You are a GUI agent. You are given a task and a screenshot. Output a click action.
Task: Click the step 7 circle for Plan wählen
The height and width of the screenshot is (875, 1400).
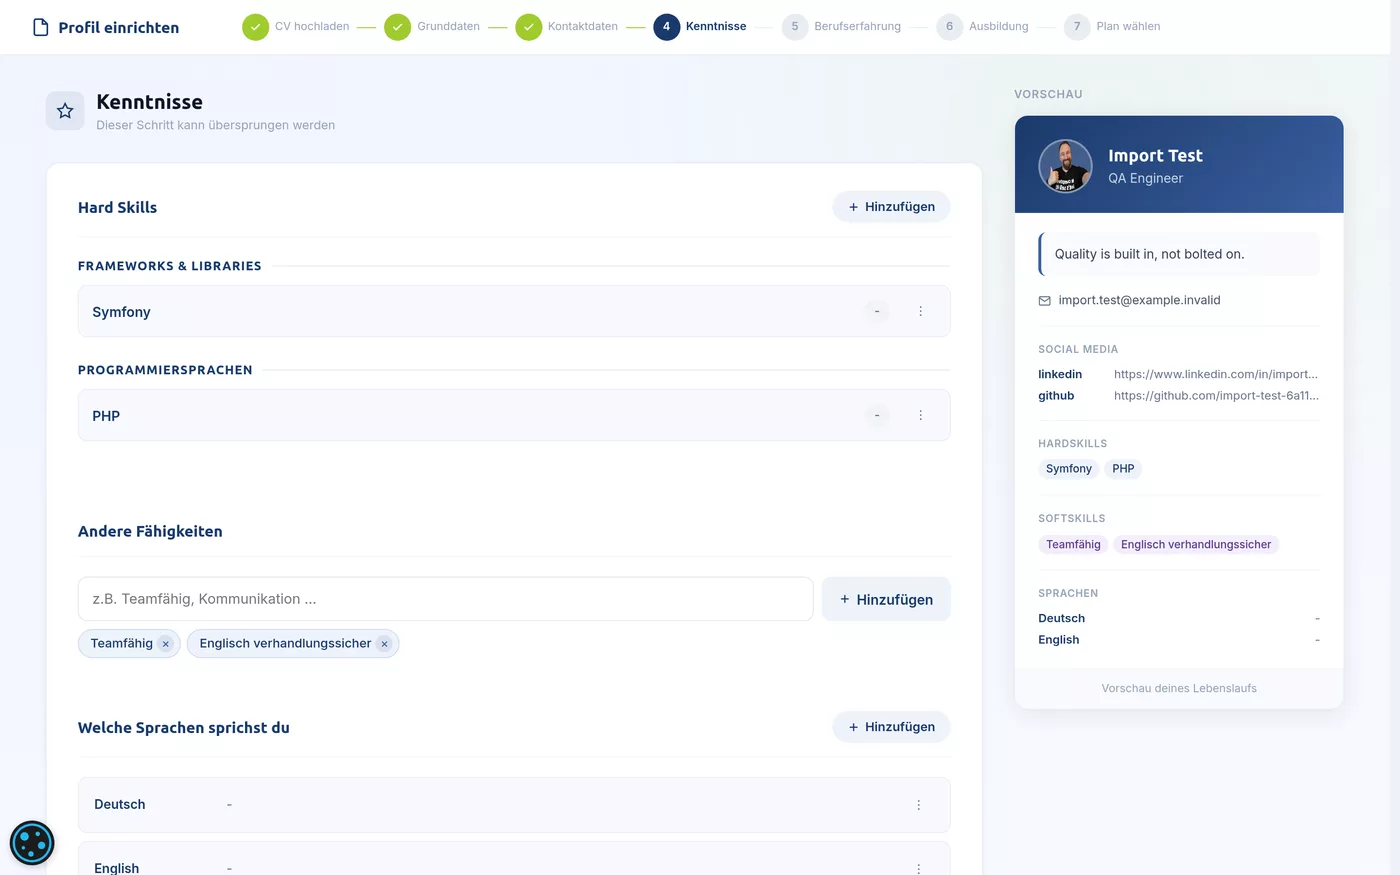(1077, 27)
